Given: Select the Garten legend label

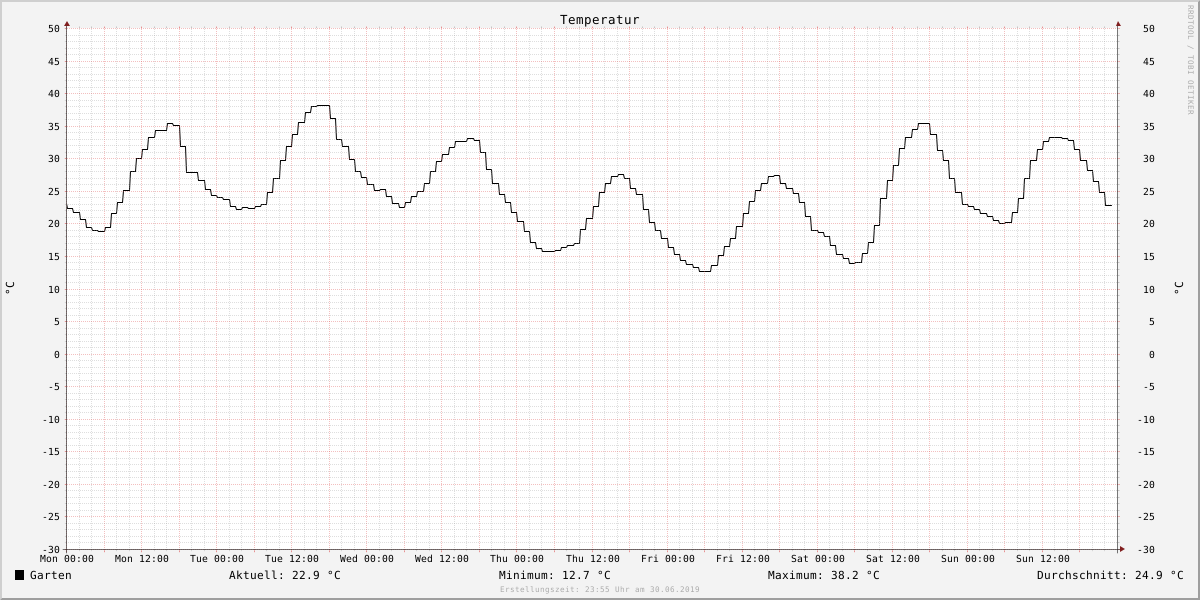Looking at the screenshot, I should 51,575.
